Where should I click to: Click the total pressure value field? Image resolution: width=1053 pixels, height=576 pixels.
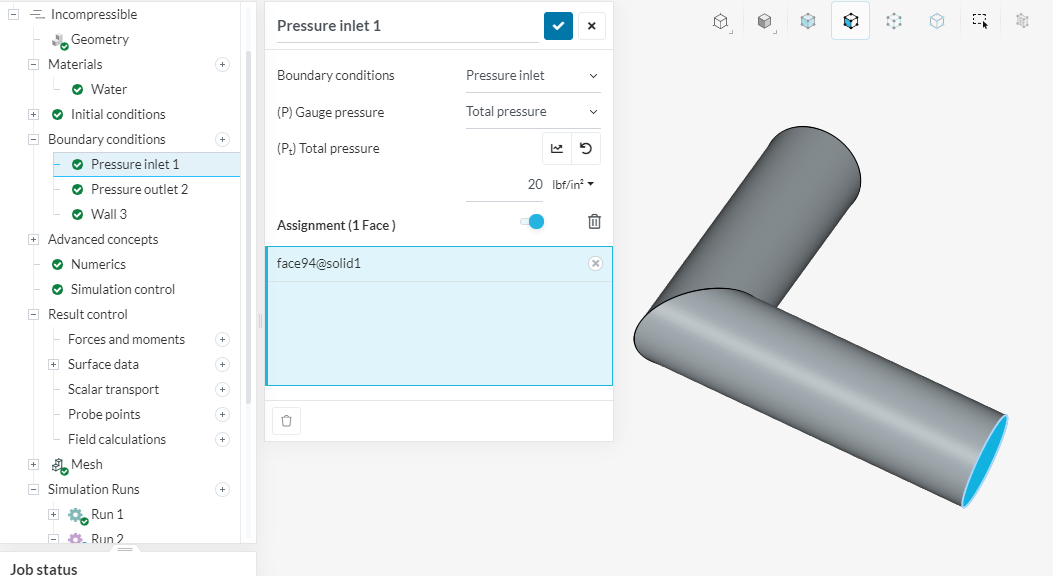click(506, 184)
